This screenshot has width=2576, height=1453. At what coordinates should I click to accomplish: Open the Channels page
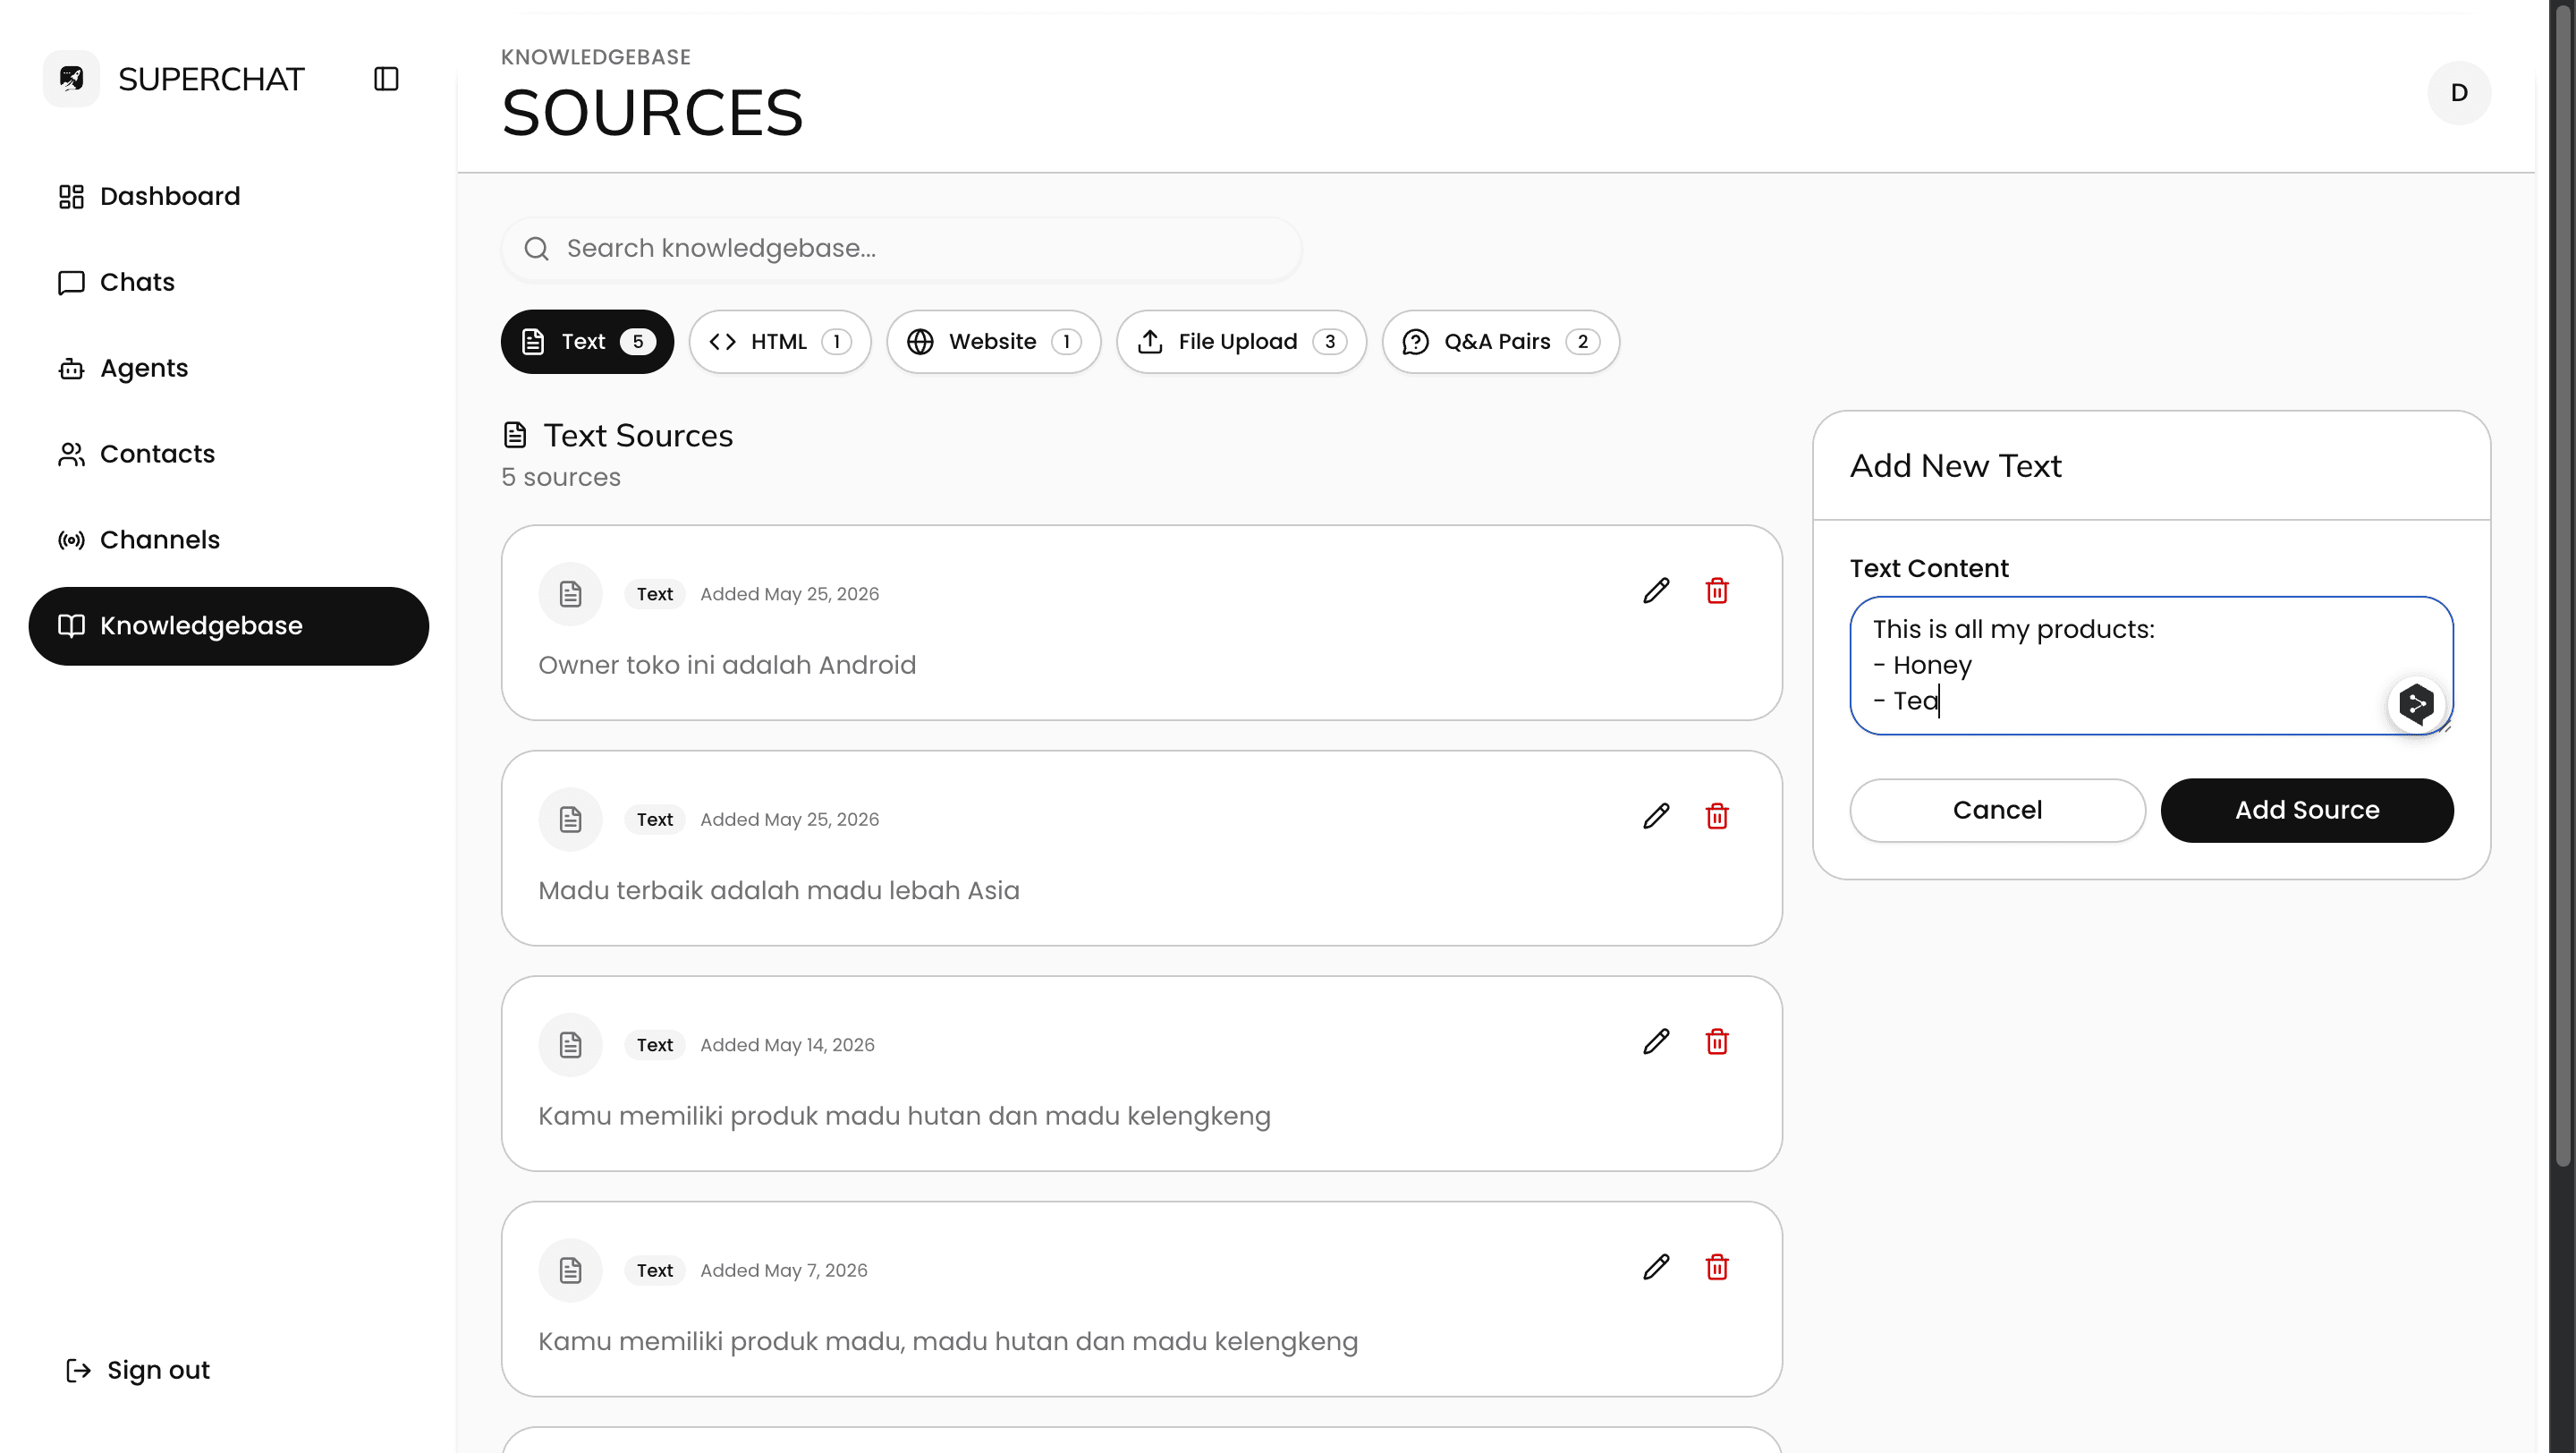(x=229, y=540)
